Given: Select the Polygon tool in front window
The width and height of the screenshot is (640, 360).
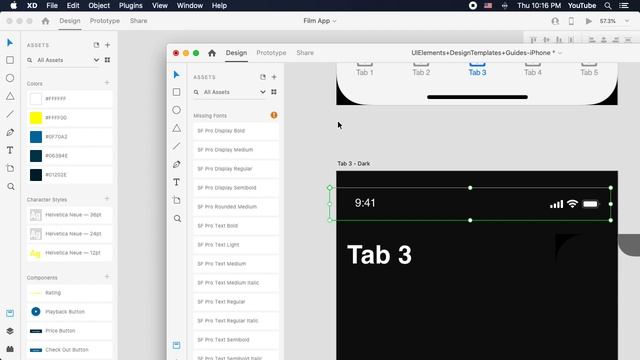Looking at the screenshot, I should (x=176, y=128).
